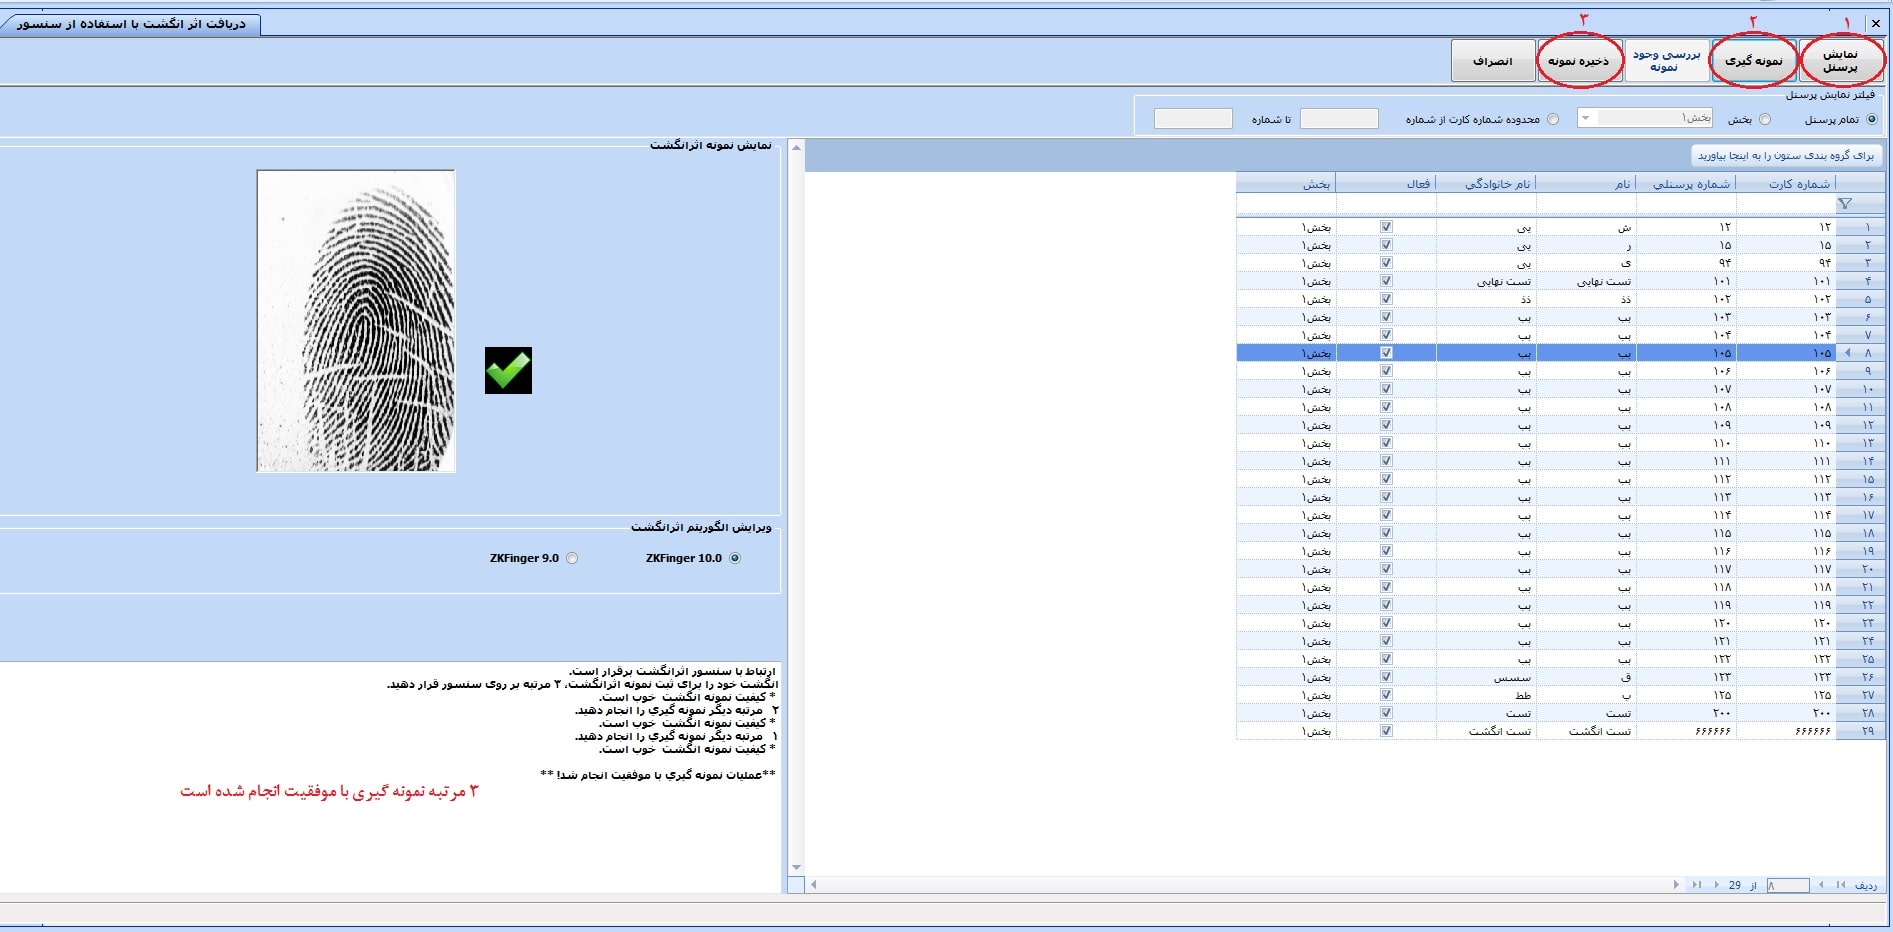Close the fingerprint window with the X

(1875, 23)
